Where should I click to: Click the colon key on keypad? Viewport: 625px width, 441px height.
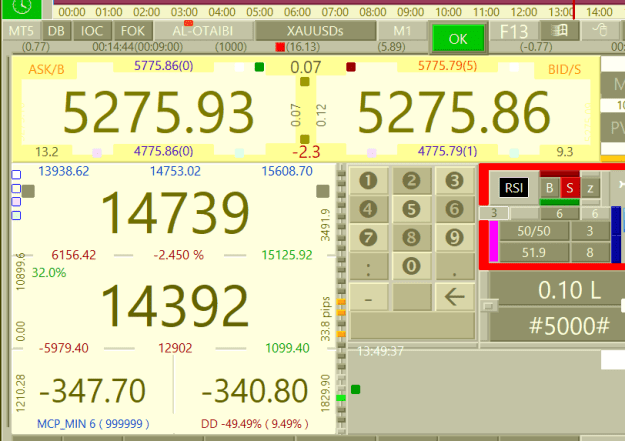coord(369,268)
